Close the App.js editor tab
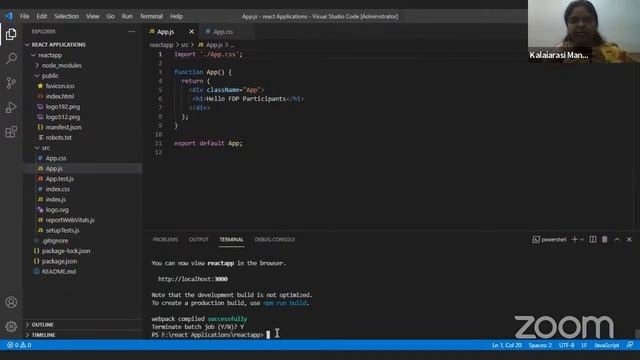640x360 pixels. tap(191, 31)
